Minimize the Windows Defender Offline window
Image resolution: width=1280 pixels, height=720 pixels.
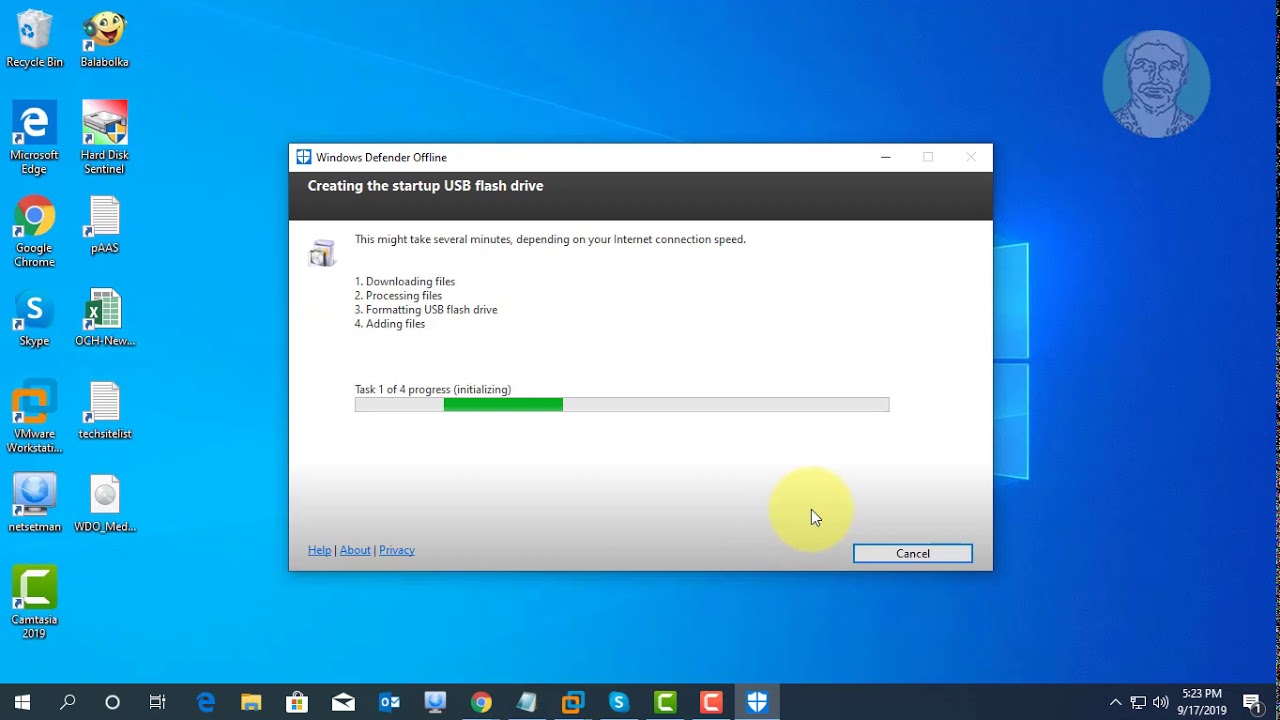(885, 157)
